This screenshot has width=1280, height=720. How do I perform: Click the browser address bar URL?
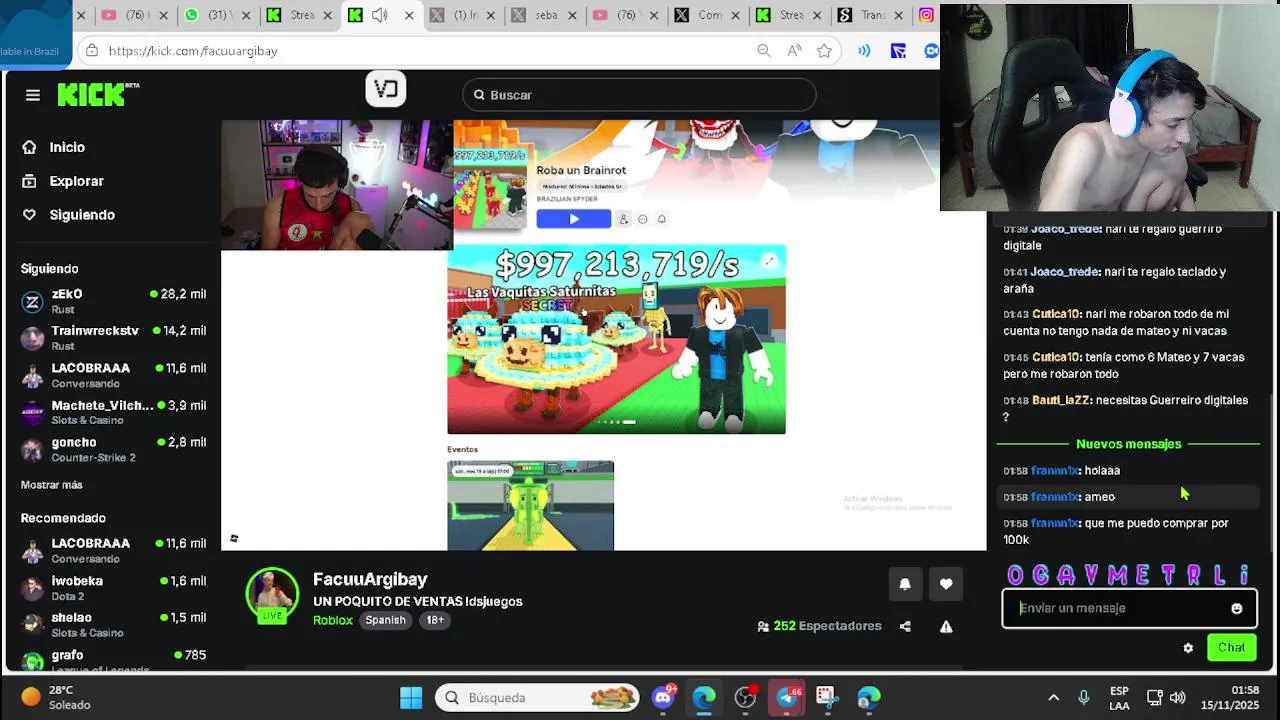tap(193, 51)
